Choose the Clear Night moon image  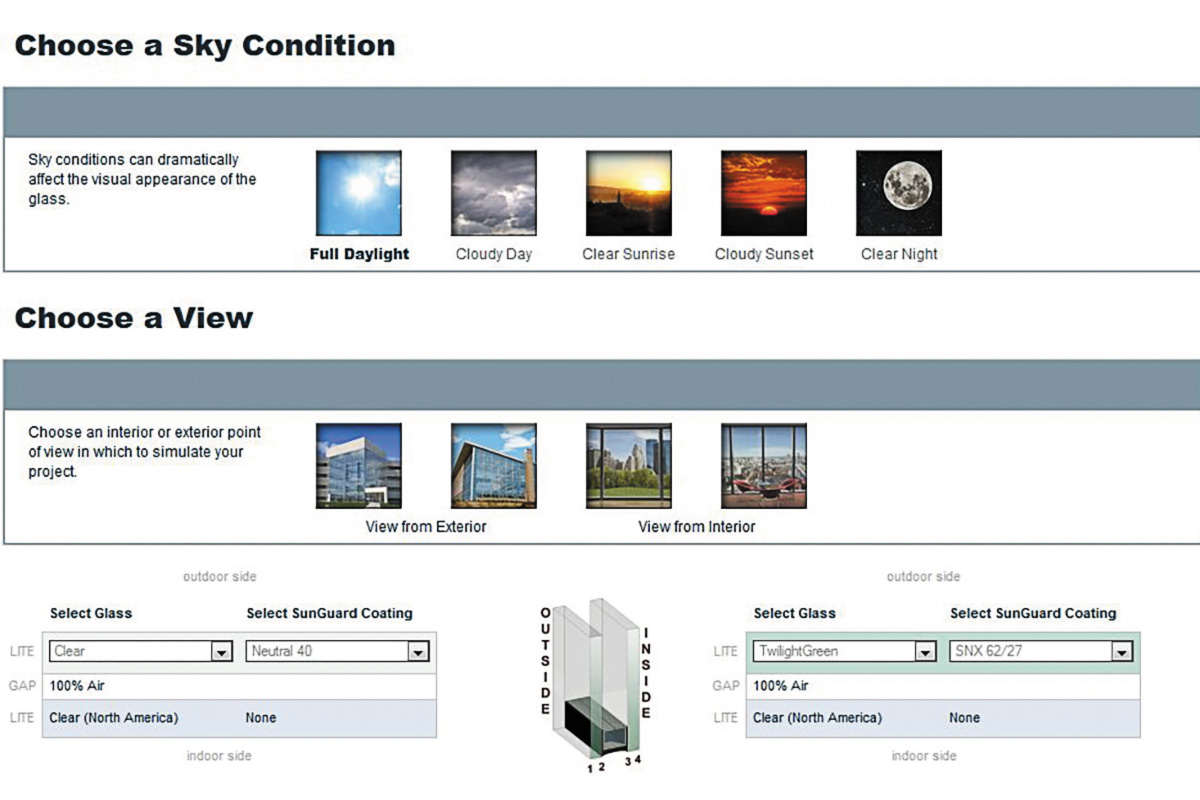pyautogui.click(x=899, y=193)
